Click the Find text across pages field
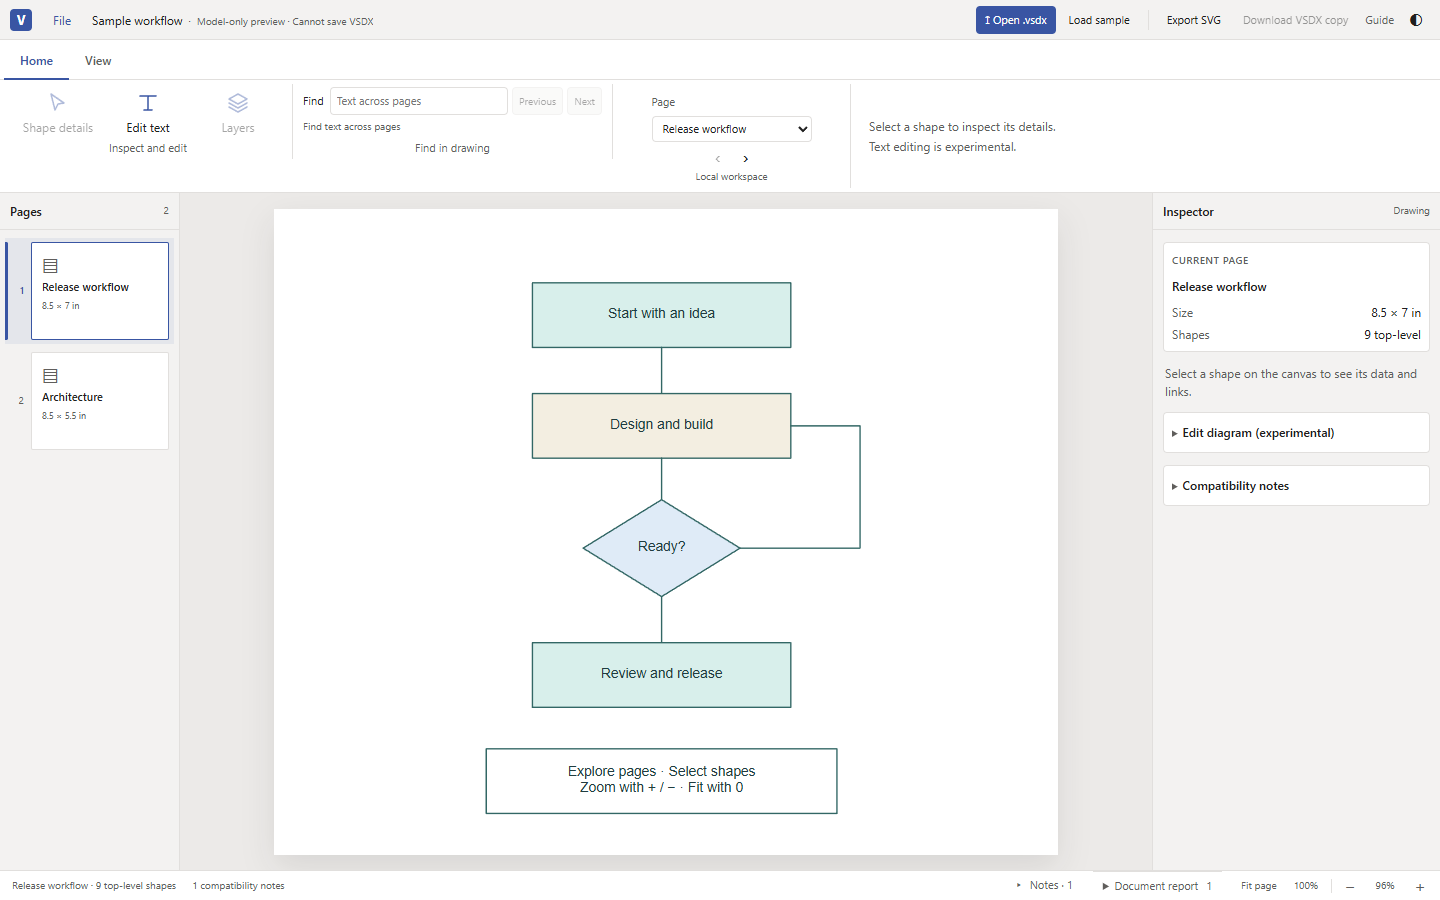Screen dimensions: 1440x900 (x=419, y=101)
